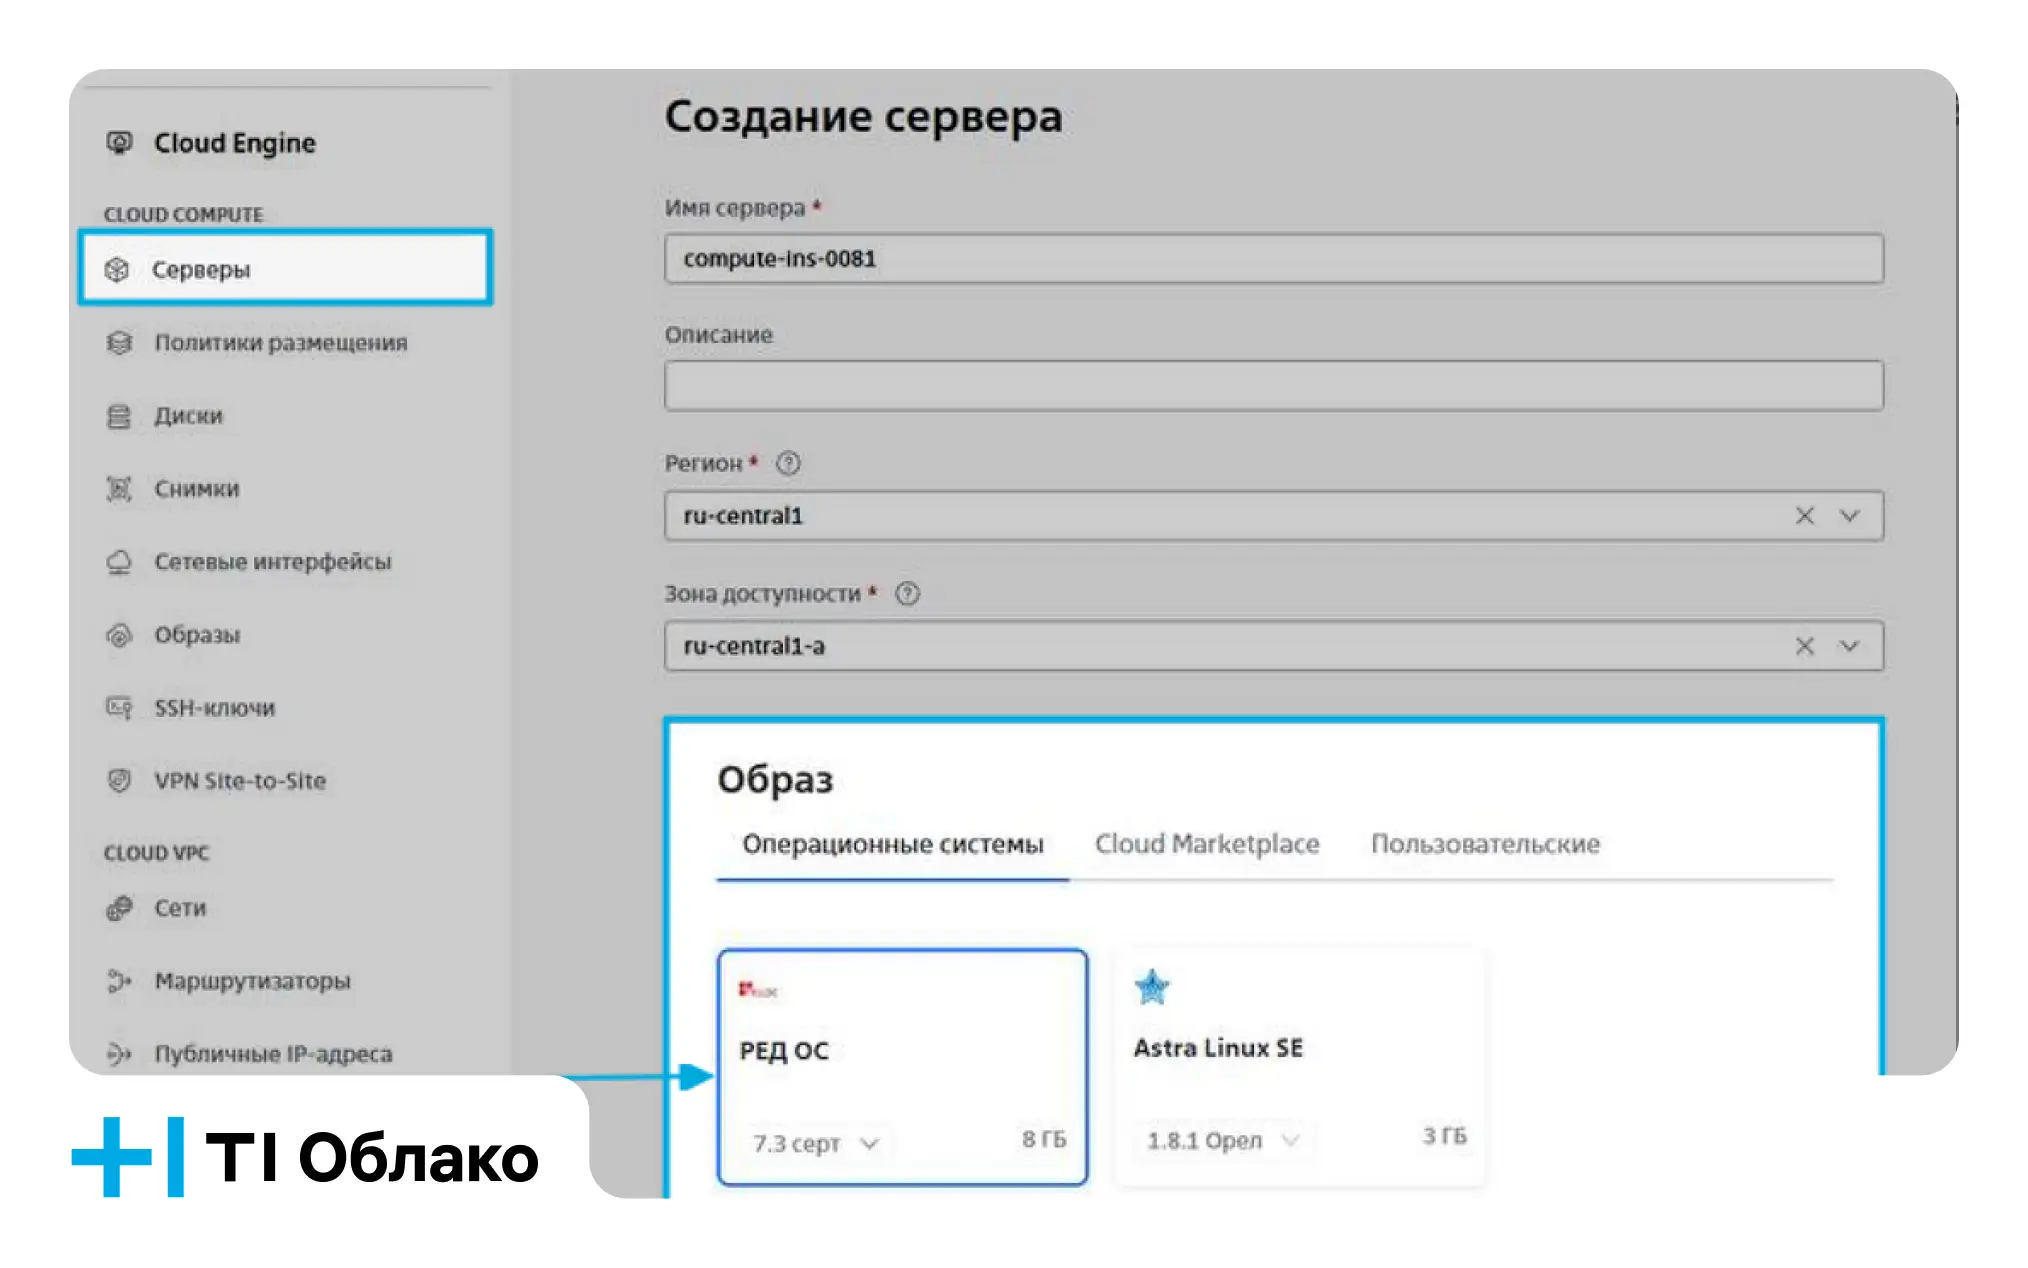
Task: Click the РЕД ОС logo icon
Action: [757, 990]
